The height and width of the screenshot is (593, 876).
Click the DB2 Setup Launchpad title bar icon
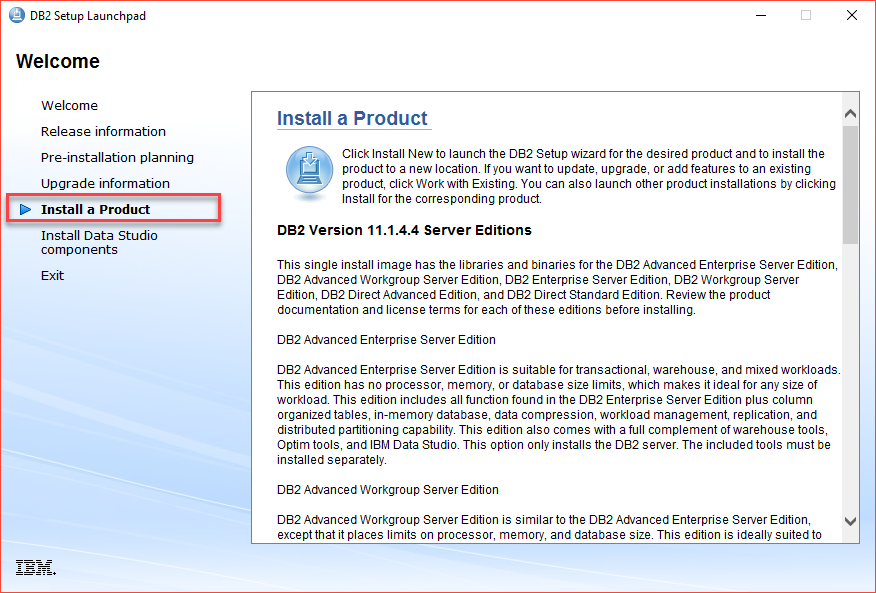pos(17,15)
